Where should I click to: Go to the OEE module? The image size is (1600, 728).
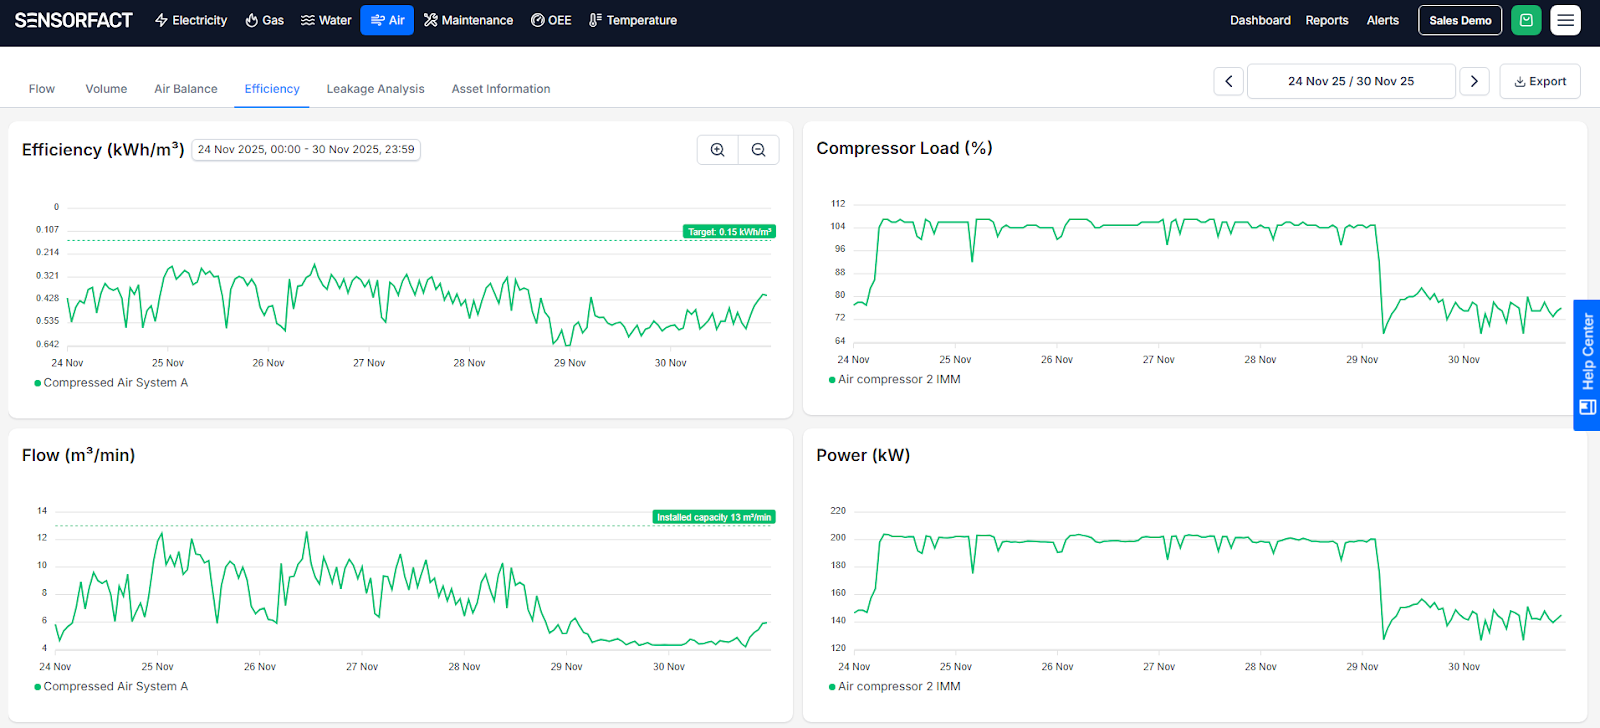point(551,20)
